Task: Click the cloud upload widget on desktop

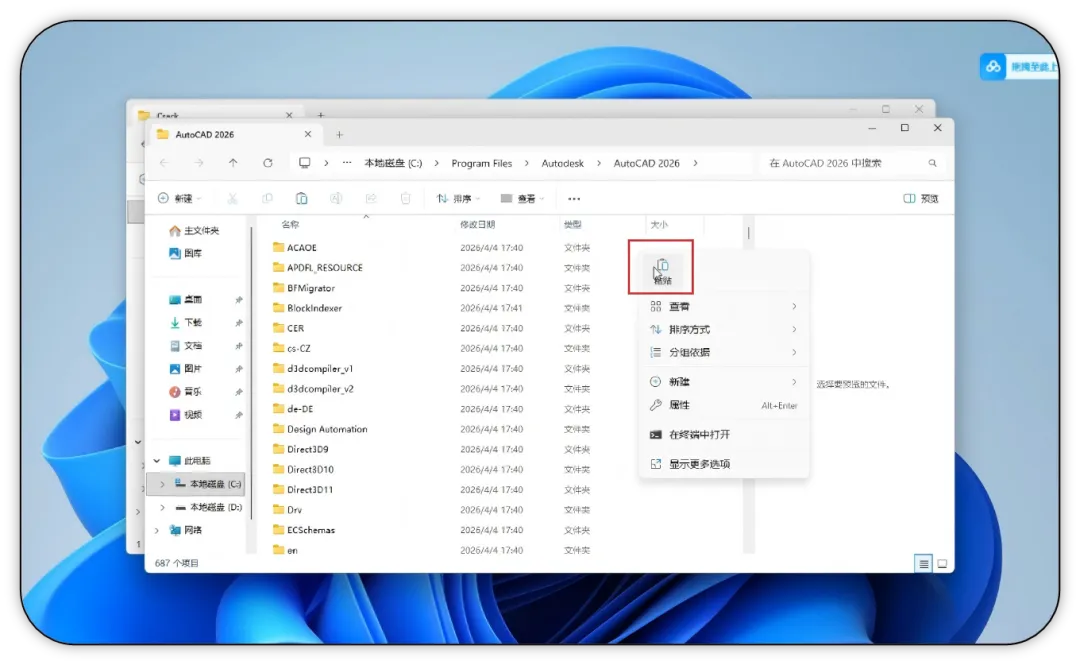Action: [1018, 67]
